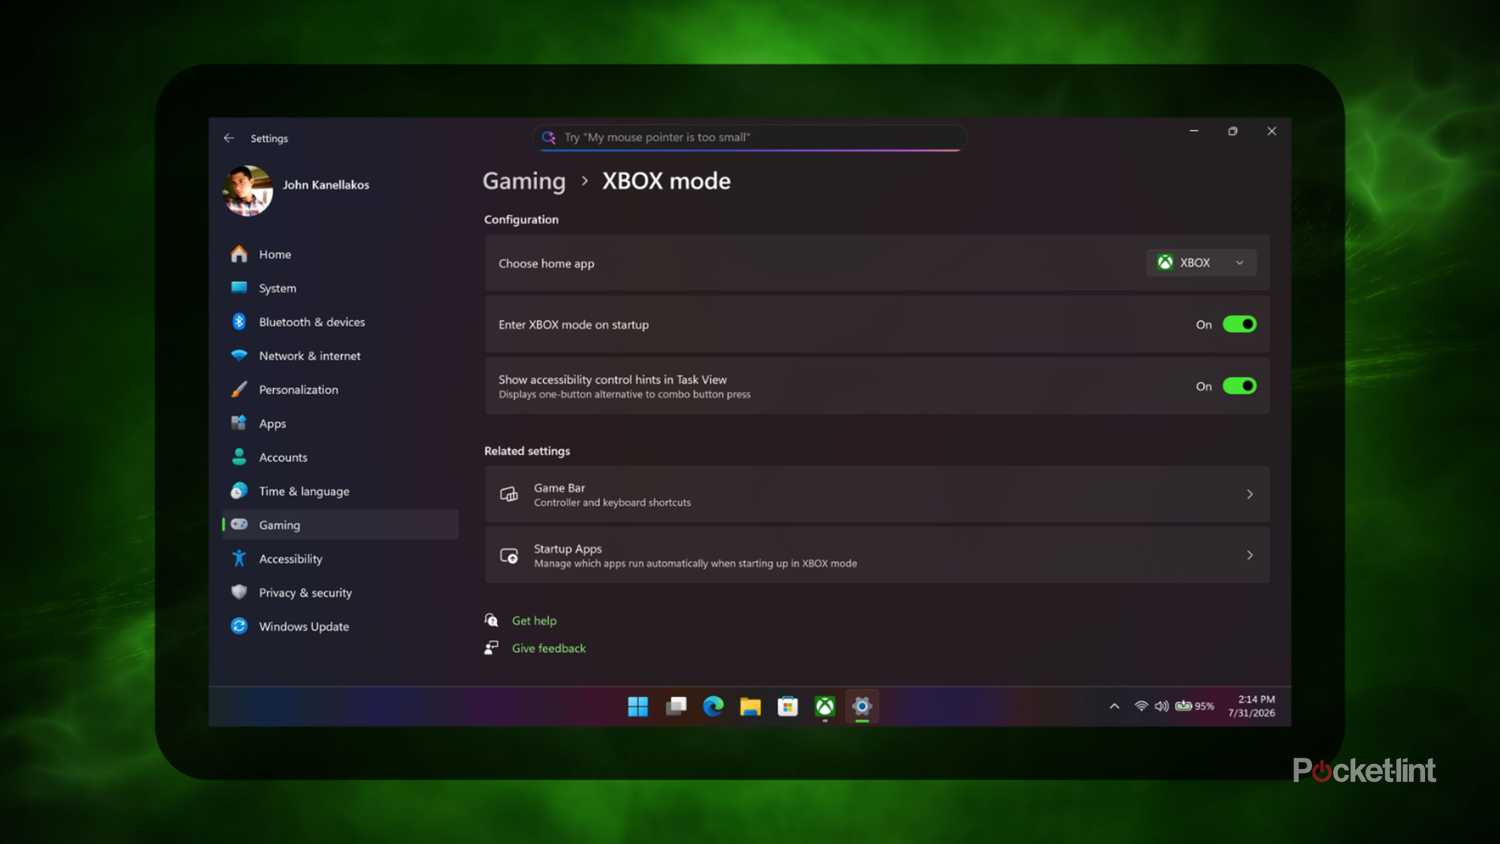This screenshot has height=844, width=1500.
Task: Click the Wi-Fi tray icon
Action: [x=1141, y=706]
